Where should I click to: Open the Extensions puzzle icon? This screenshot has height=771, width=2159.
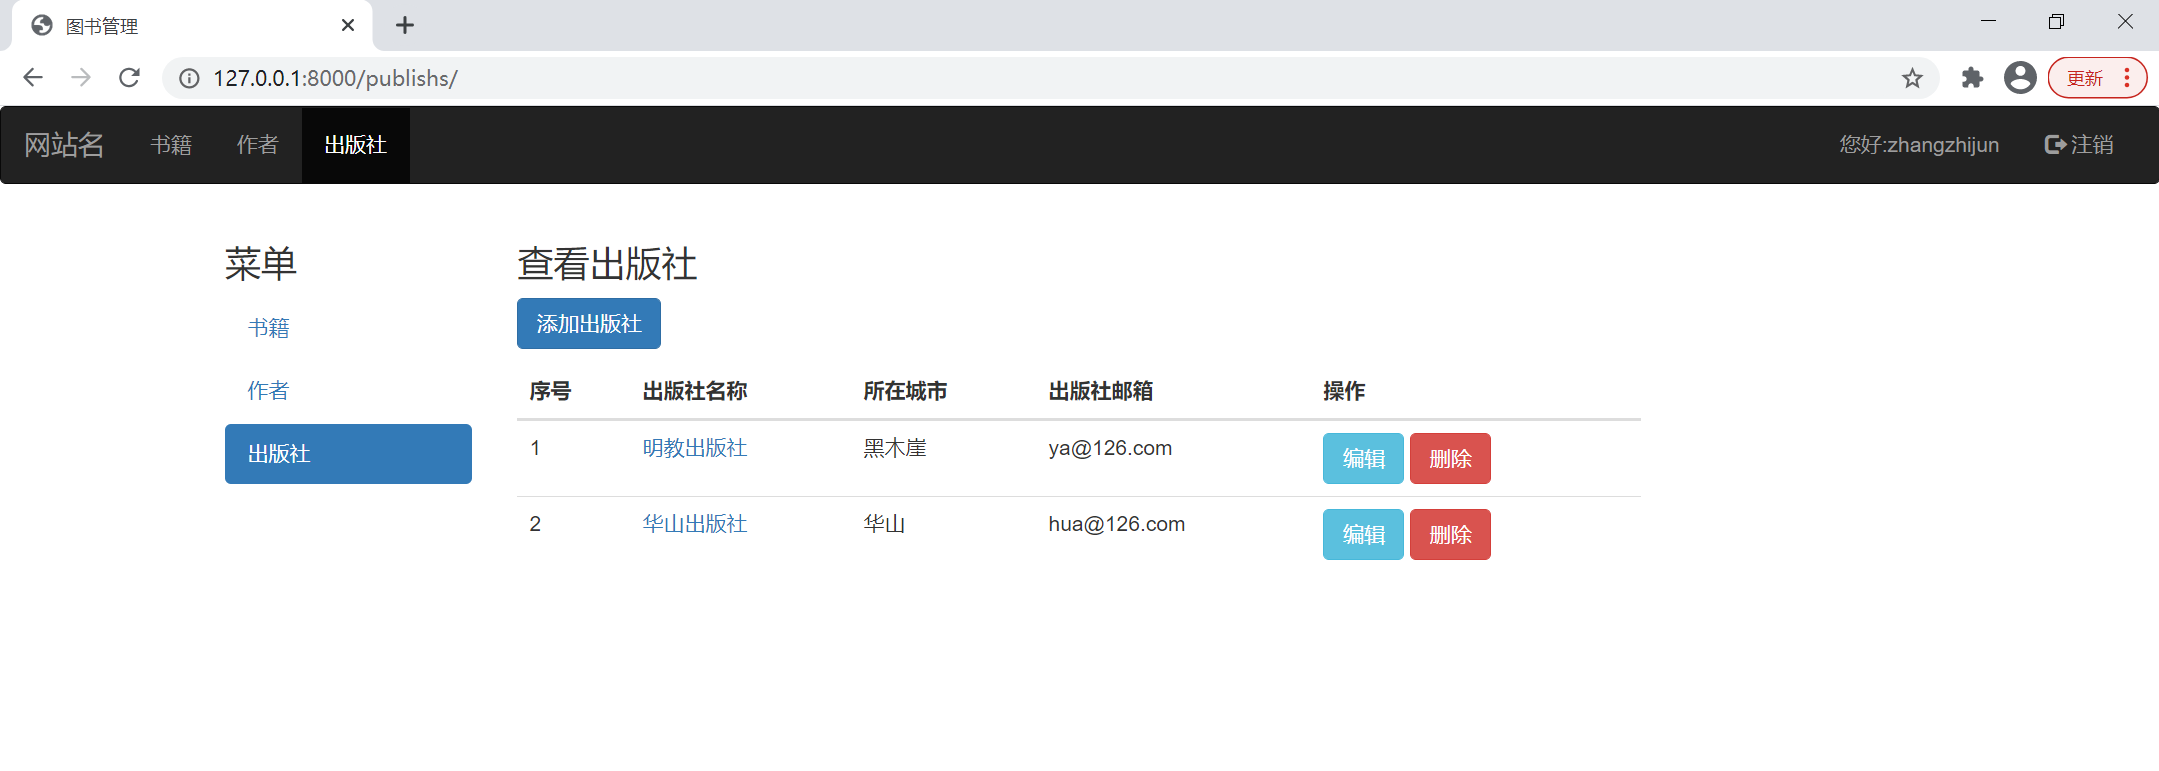1972,78
